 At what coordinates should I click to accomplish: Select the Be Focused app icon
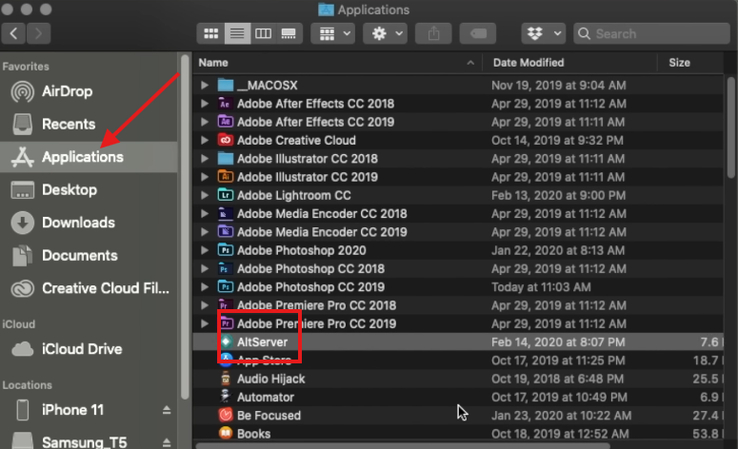coord(226,415)
